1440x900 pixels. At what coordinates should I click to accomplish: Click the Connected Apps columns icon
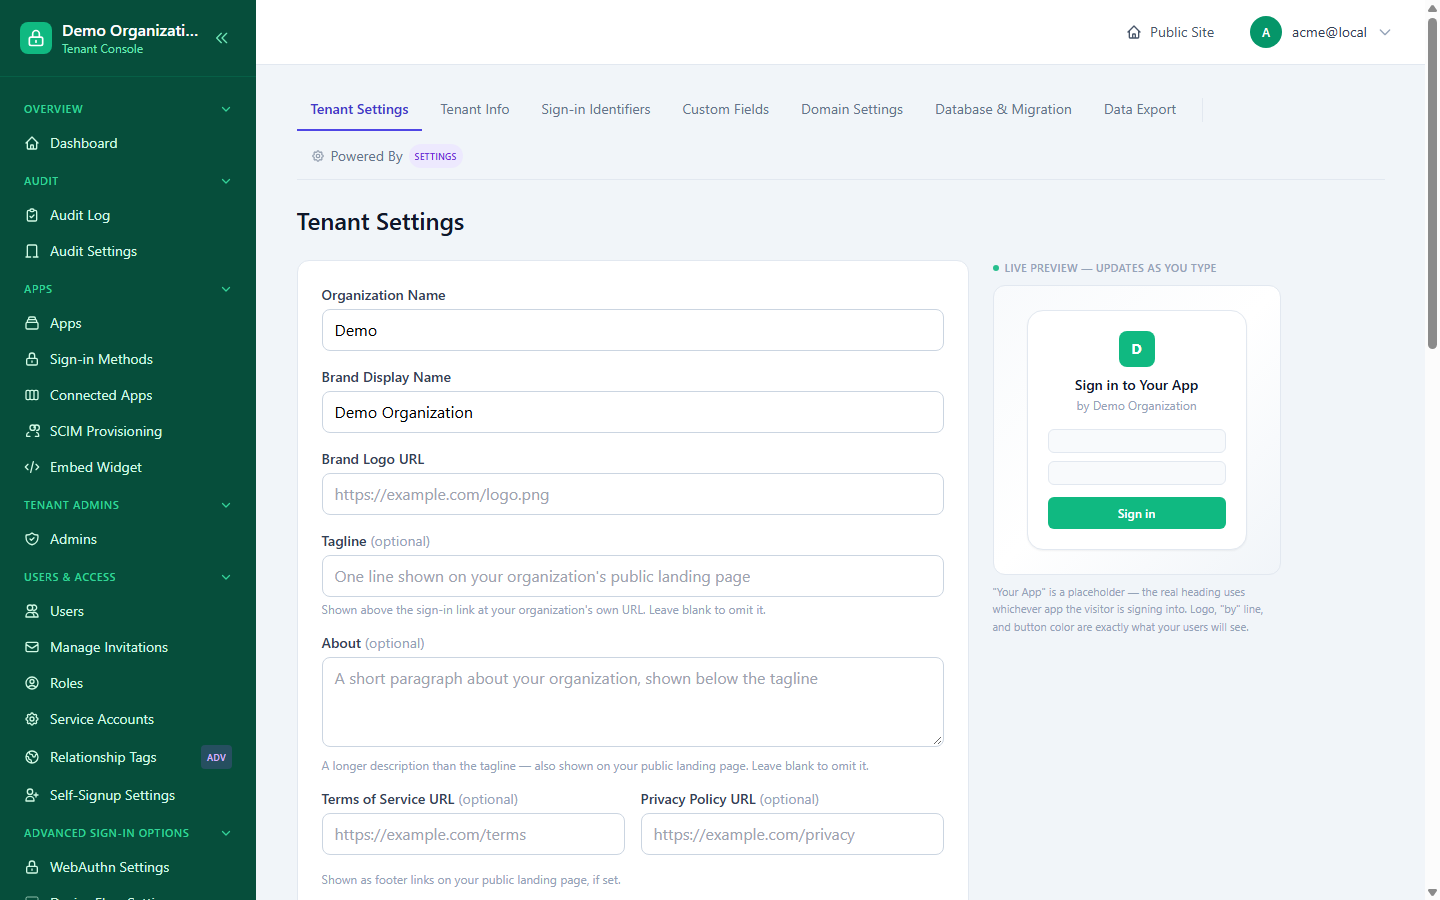[x=32, y=395]
